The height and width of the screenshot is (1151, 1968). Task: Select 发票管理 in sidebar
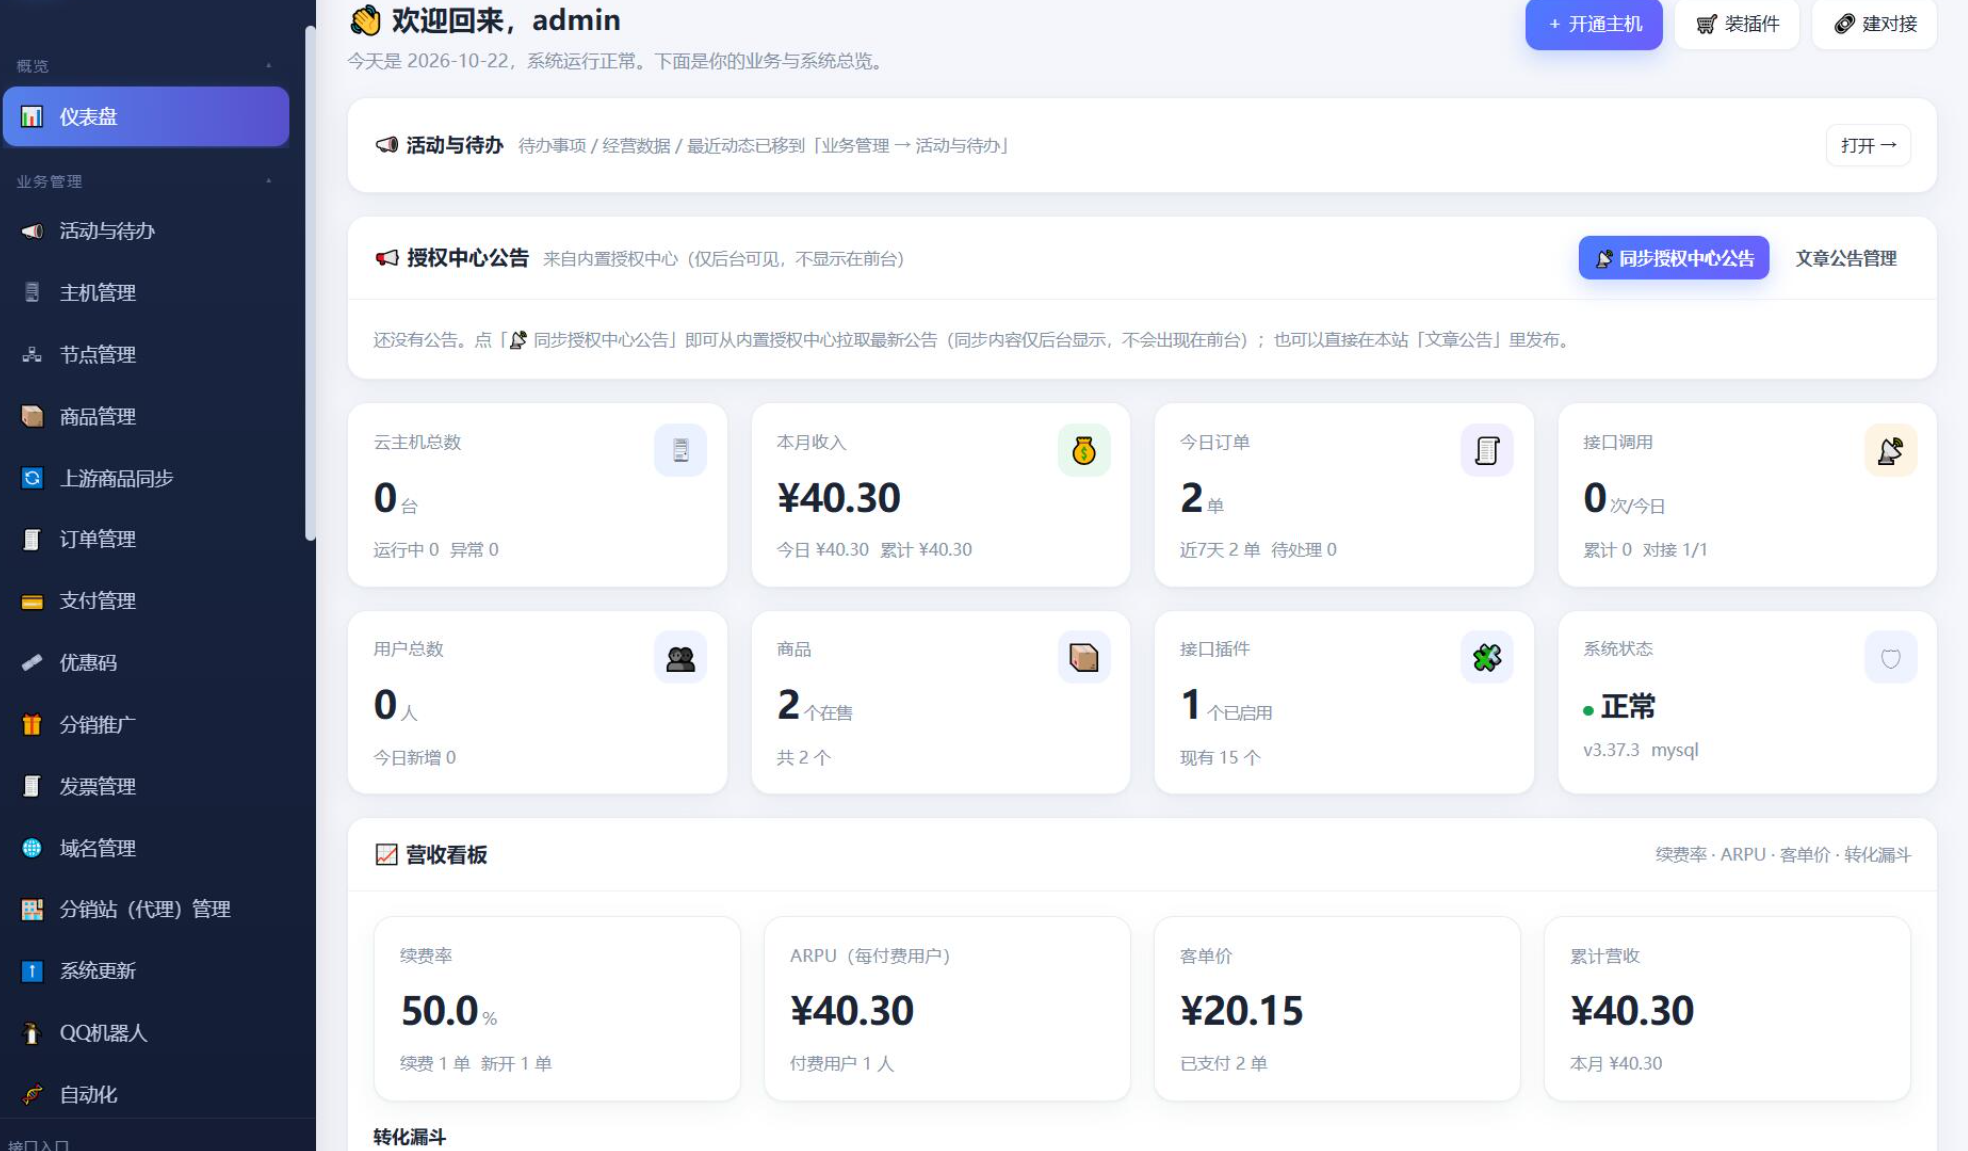[146, 786]
